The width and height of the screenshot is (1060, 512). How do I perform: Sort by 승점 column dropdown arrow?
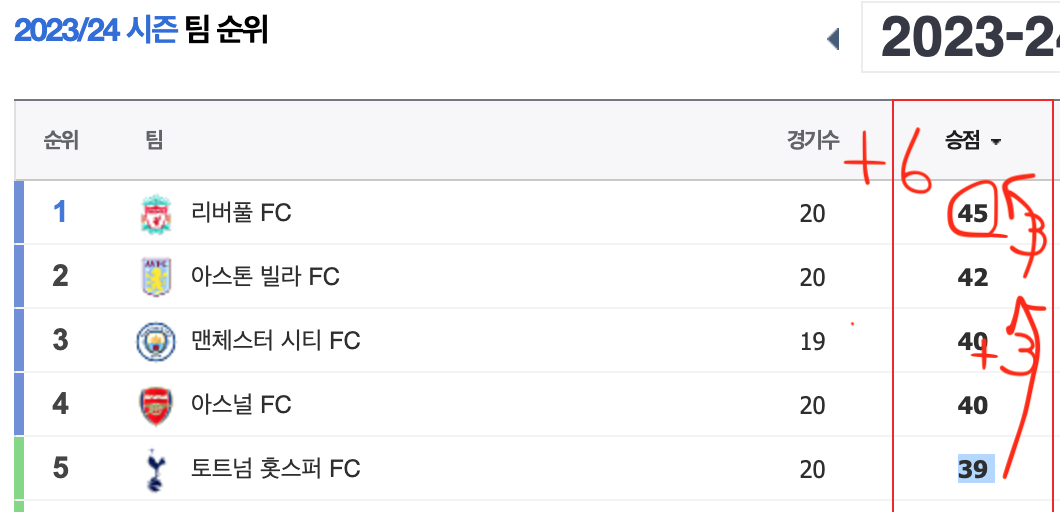click(x=995, y=142)
